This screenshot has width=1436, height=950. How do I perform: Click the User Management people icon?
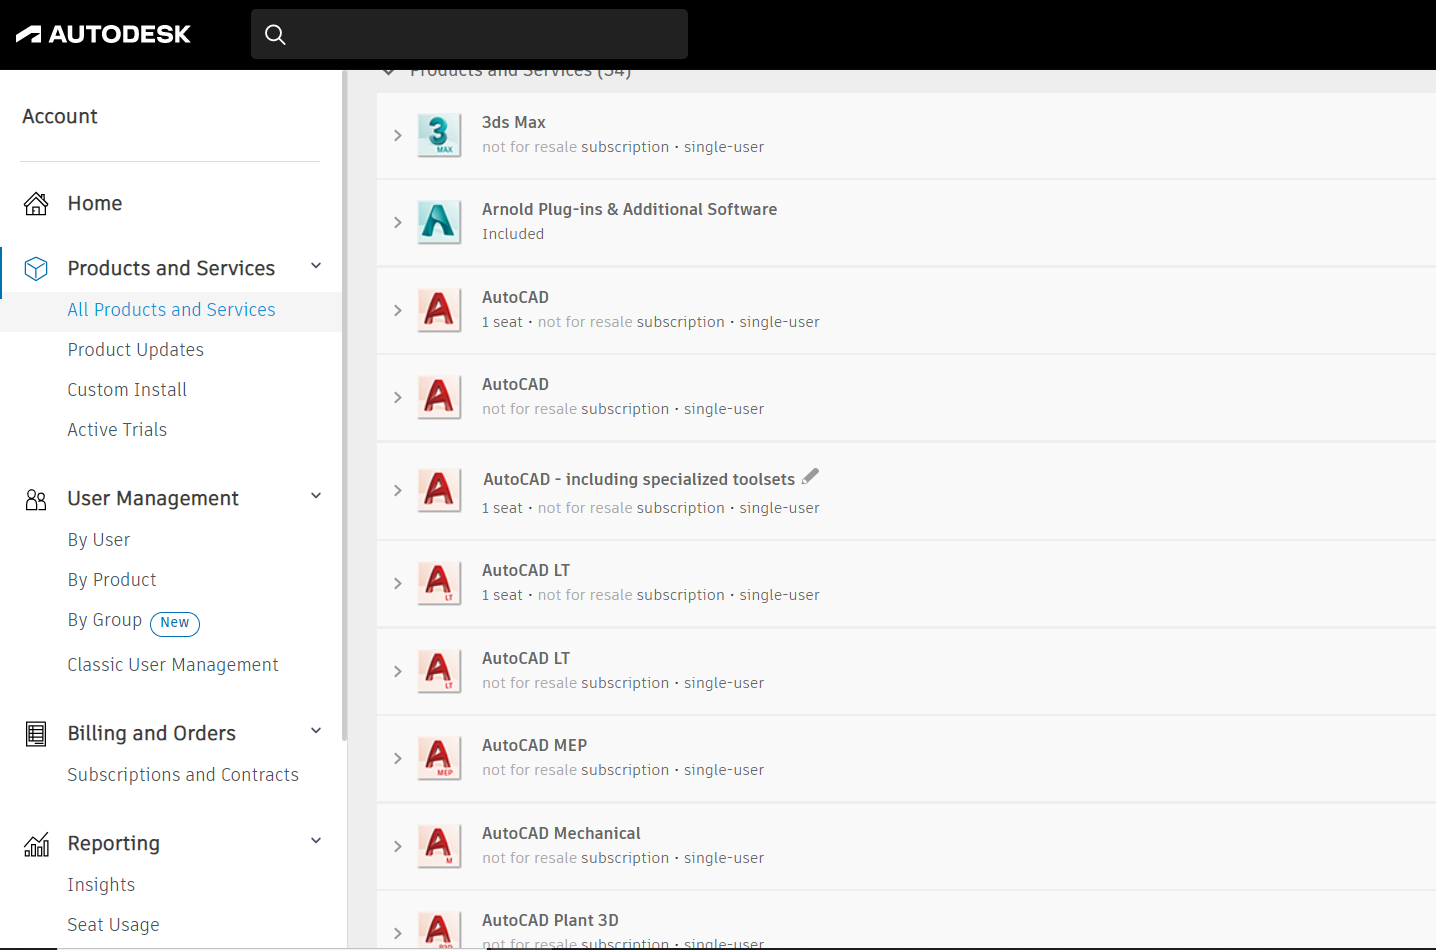tap(36, 500)
